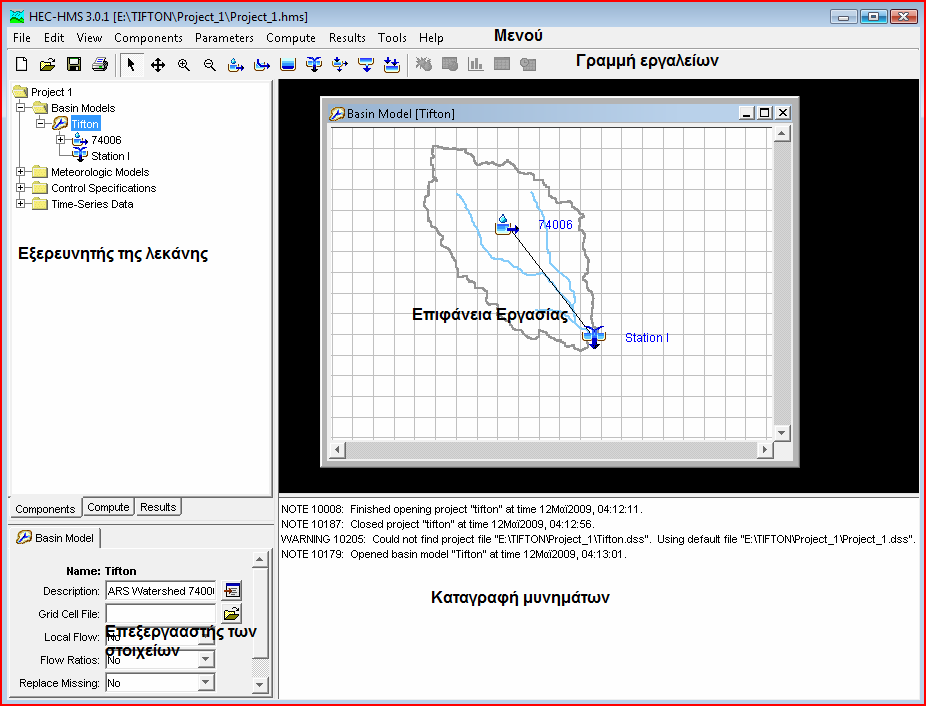Select the Arrow pointer tool

coord(131,64)
